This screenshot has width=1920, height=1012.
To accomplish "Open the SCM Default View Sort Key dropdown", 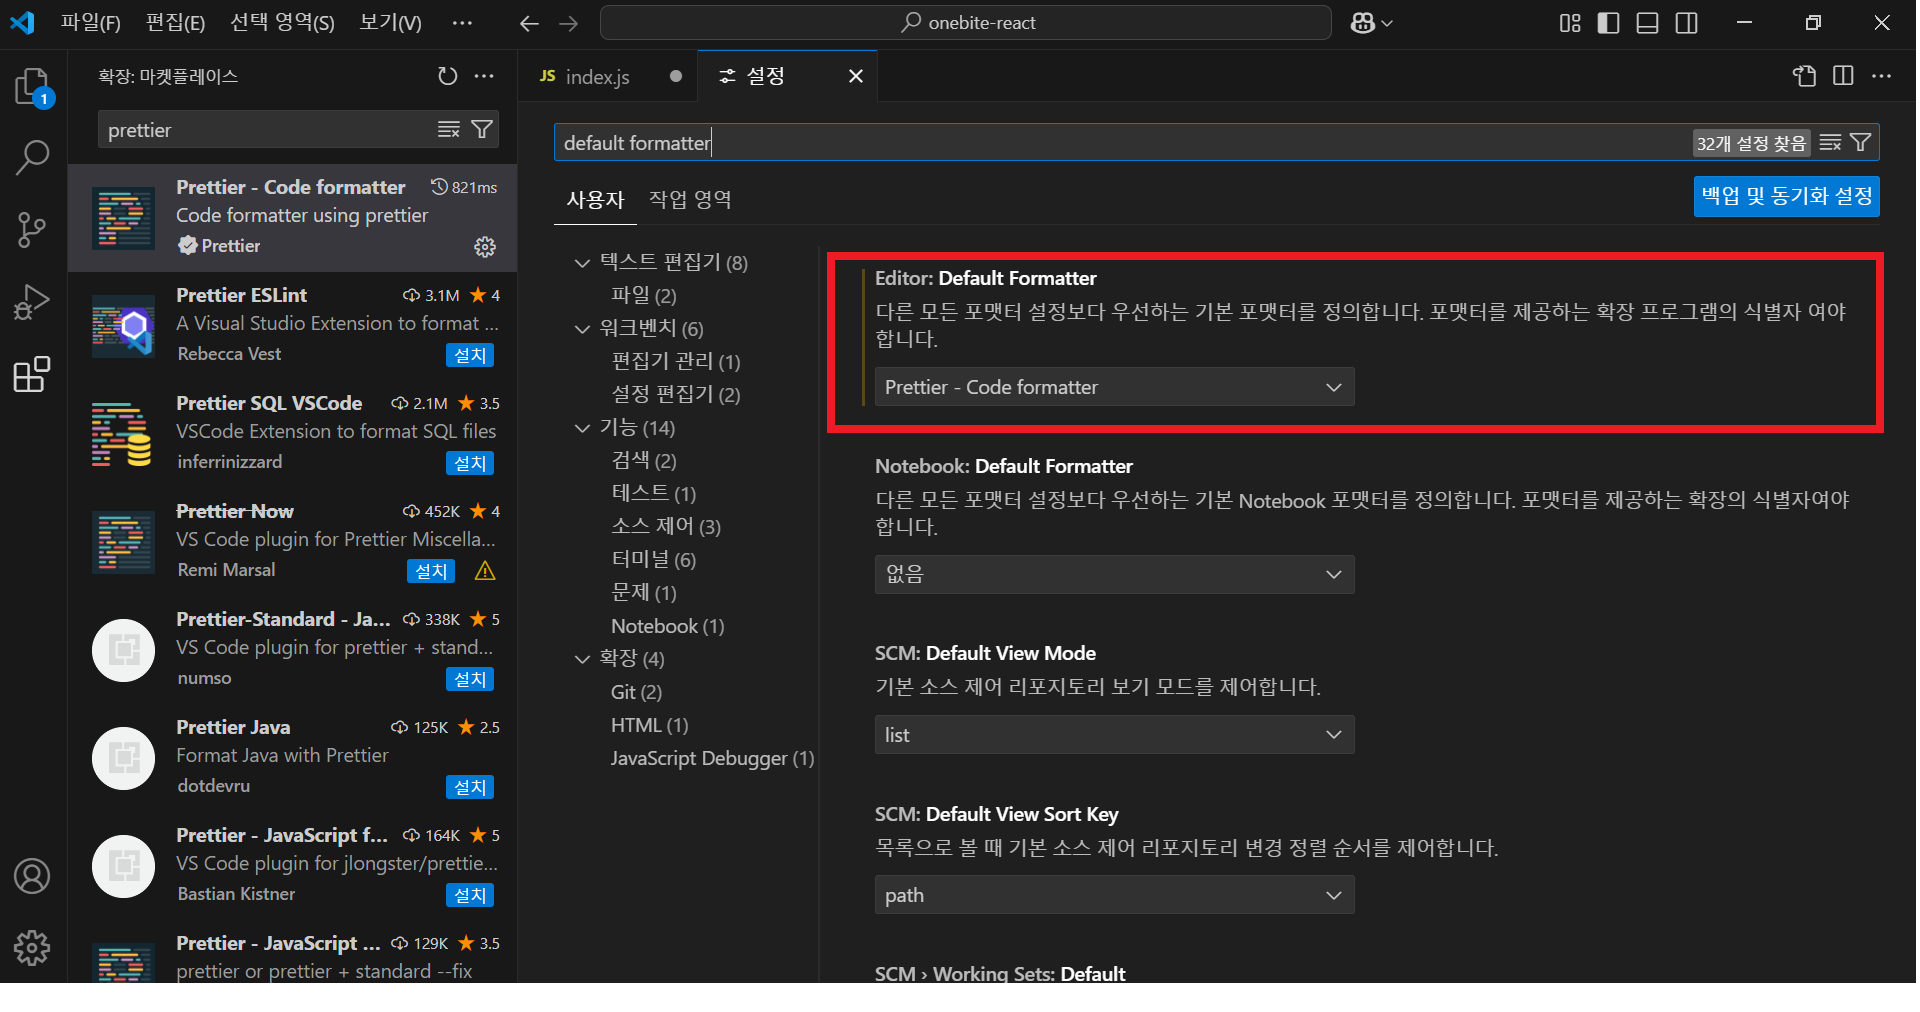I will [x=1114, y=895].
